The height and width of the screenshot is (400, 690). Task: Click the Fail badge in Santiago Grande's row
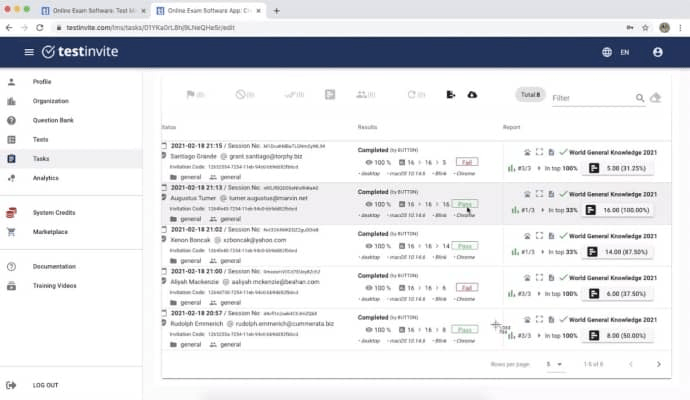[x=467, y=162]
